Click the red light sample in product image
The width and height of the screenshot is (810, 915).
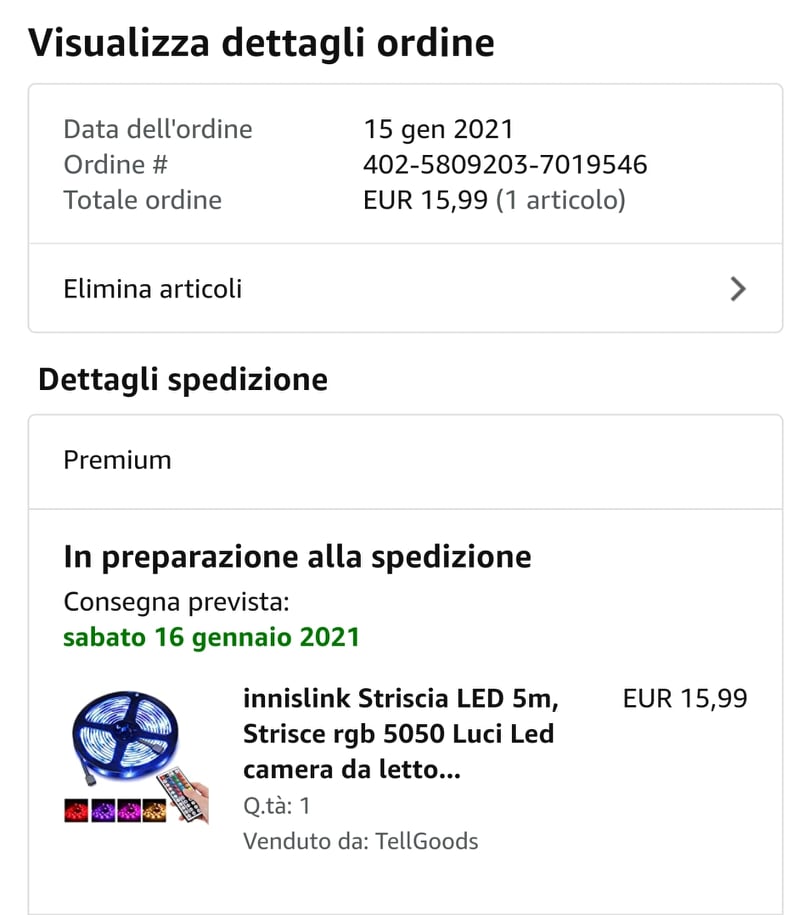[76, 811]
